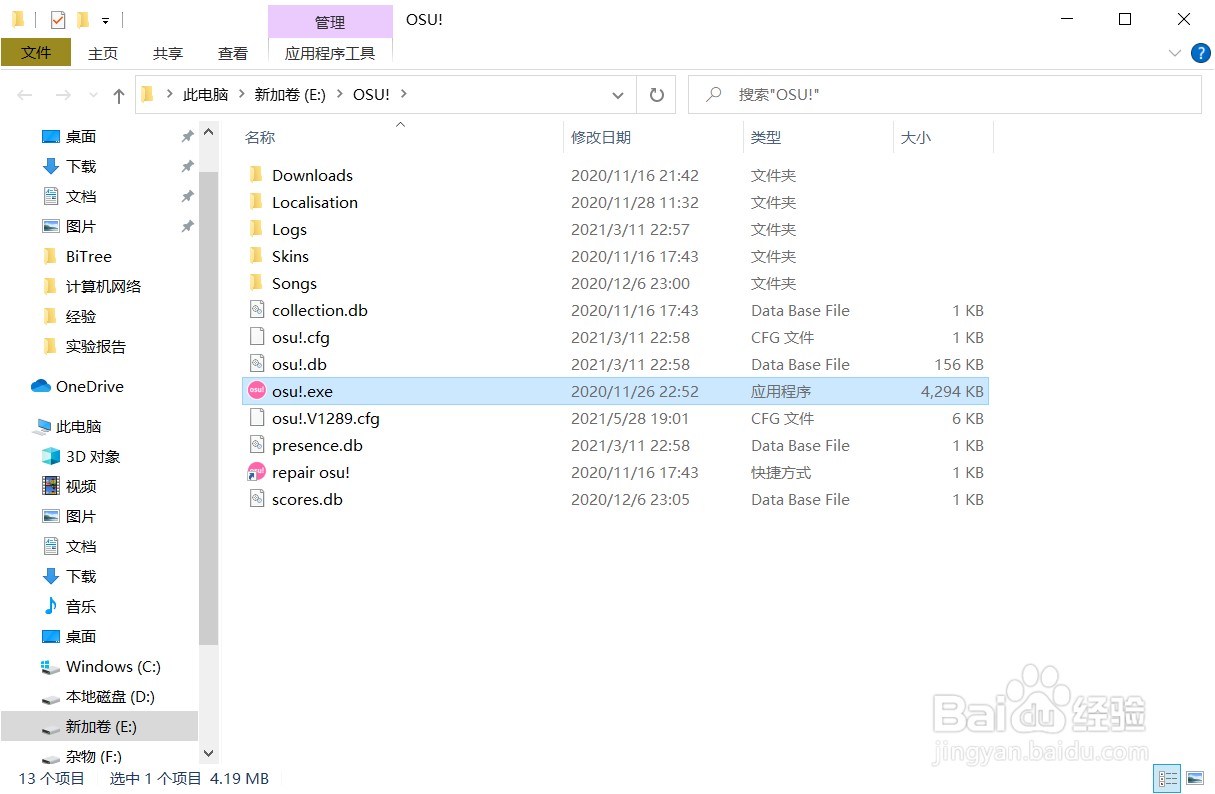The width and height of the screenshot is (1215, 794).
Task: Click the new folder icon in quick access toolbar
Action: (82, 19)
